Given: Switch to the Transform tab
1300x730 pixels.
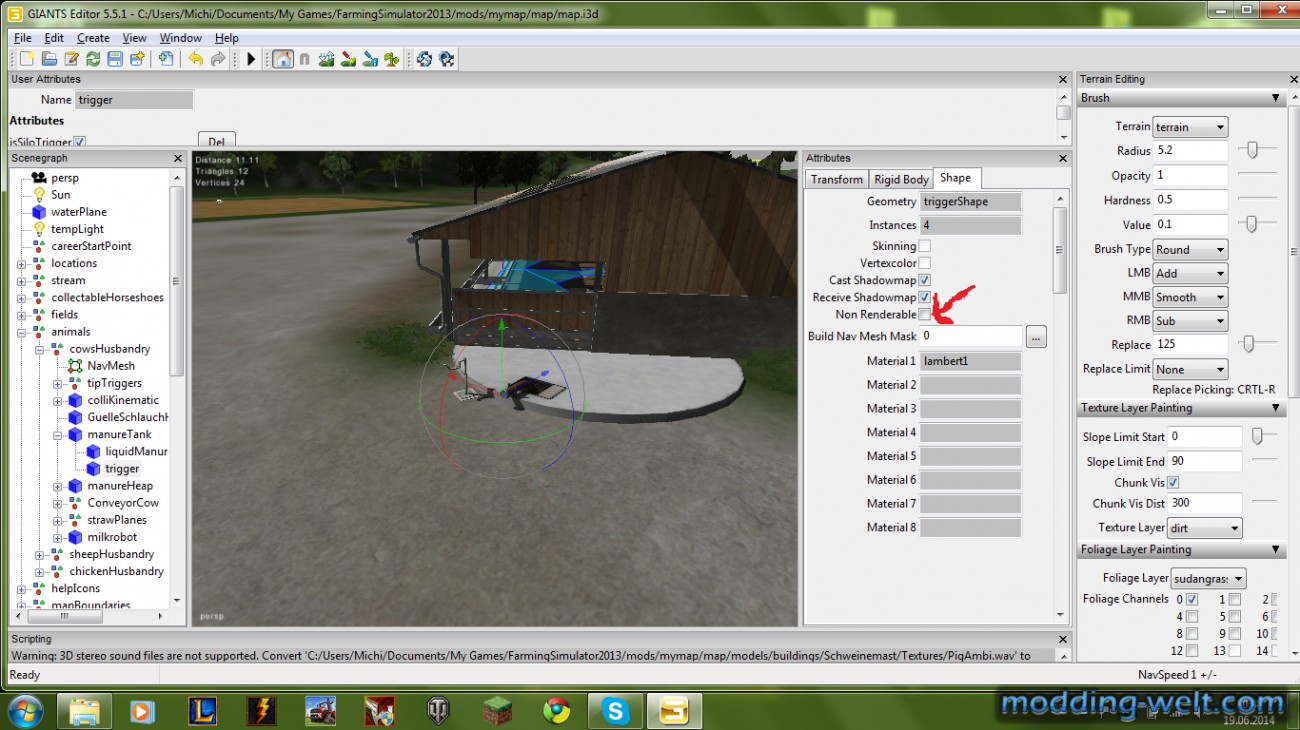Looking at the screenshot, I should (837, 179).
